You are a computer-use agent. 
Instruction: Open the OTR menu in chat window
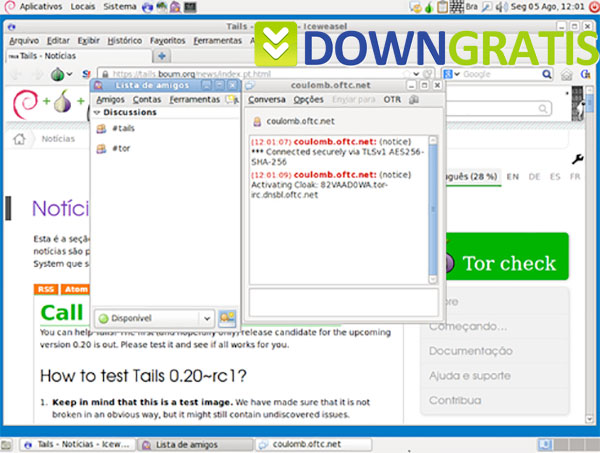[392, 100]
